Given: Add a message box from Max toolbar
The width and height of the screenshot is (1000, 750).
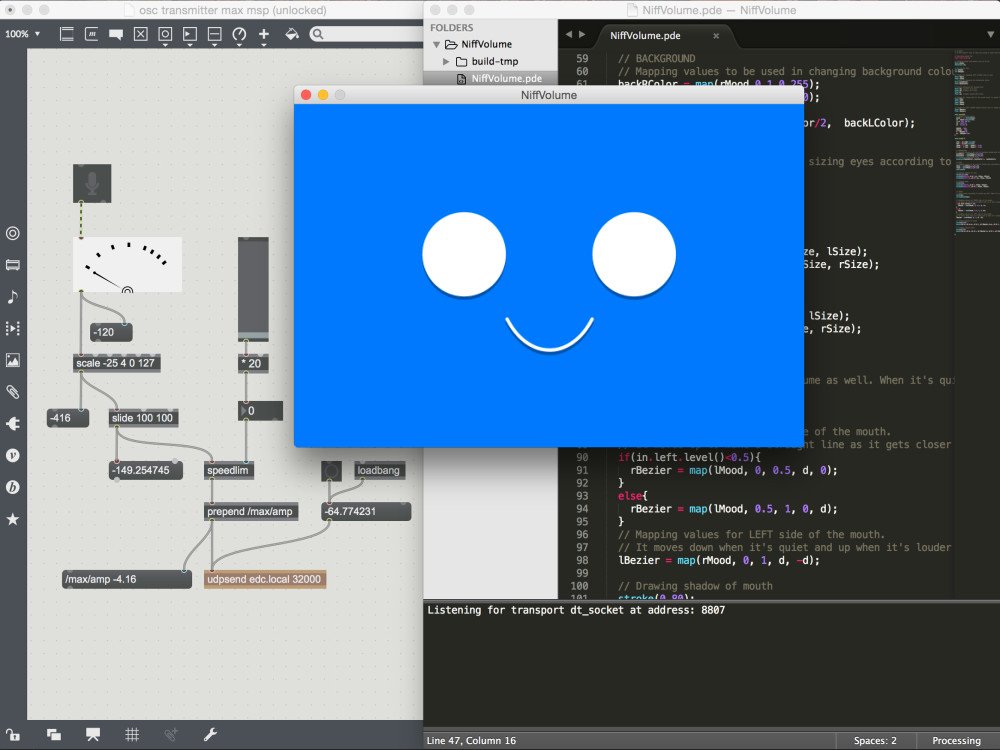Looking at the screenshot, I should point(91,34).
